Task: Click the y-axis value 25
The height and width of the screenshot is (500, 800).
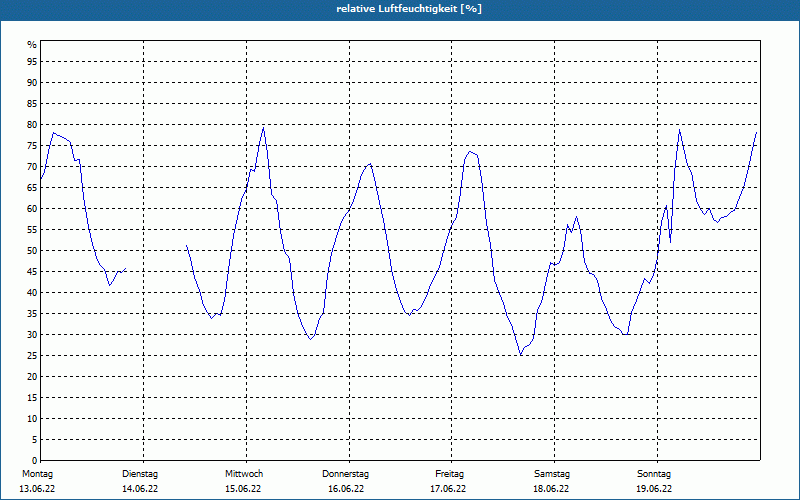Action: pyautogui.click(x=32, y=356)
